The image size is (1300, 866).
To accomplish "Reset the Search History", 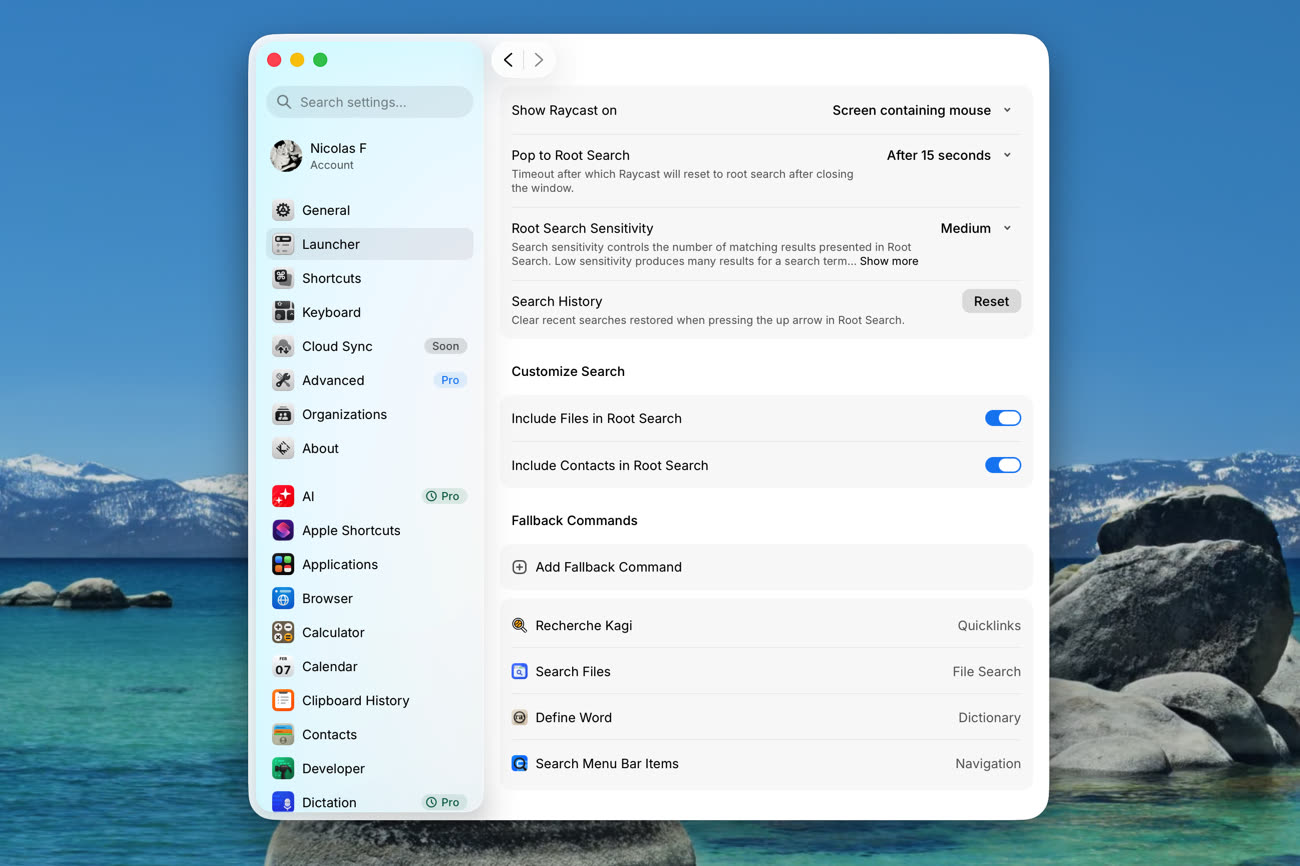I will tap(991, 301).
